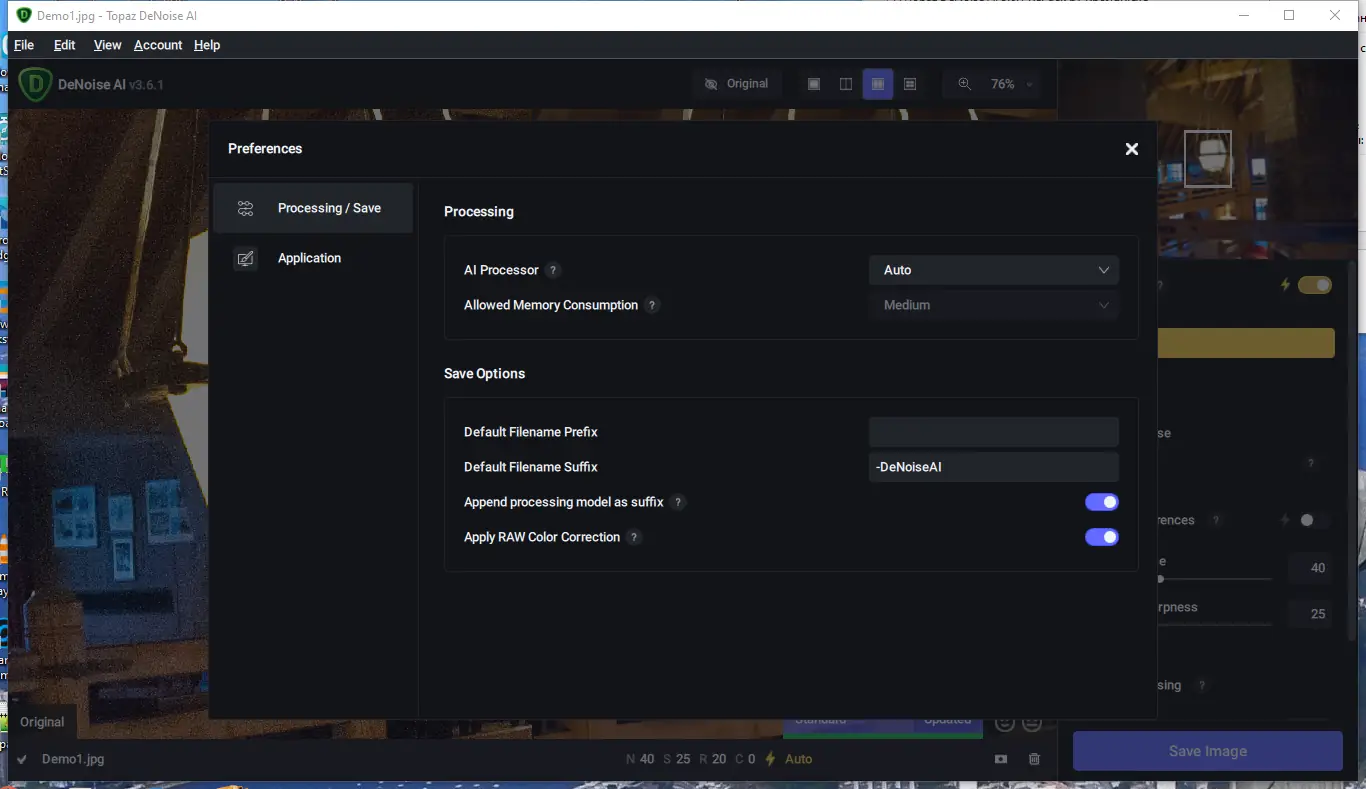This screenshot has height=789, width=1366.
Task: Click the Save Image button
Action: [x=1208, y=751]
